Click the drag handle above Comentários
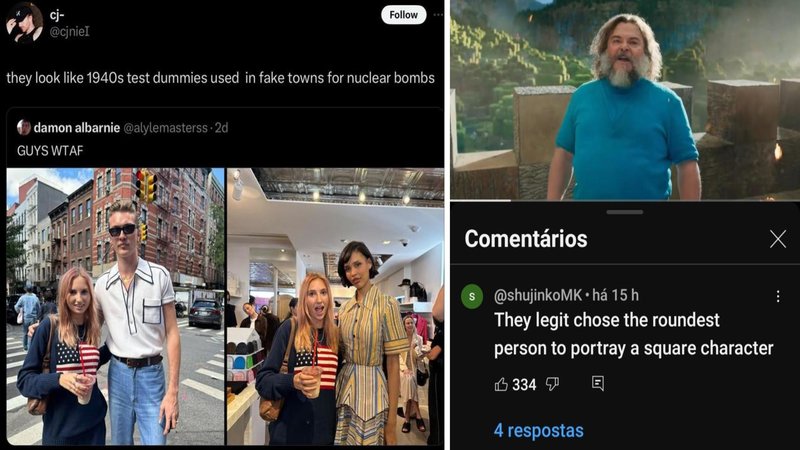Viewport: 800px width, 450px height. 625,212
